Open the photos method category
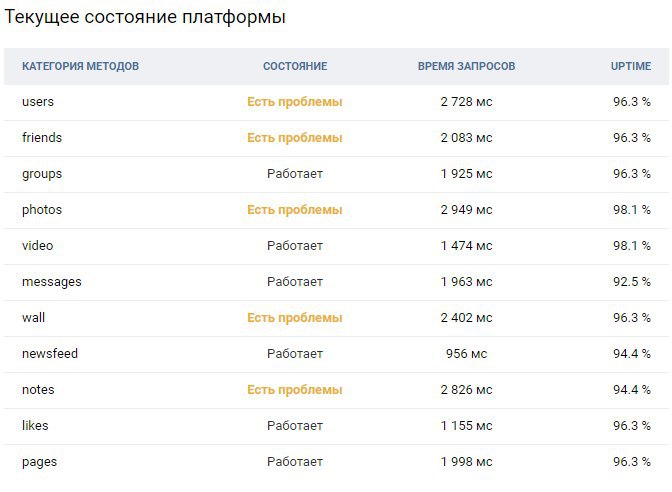672x492 pixels. click(x=42, y=210)
